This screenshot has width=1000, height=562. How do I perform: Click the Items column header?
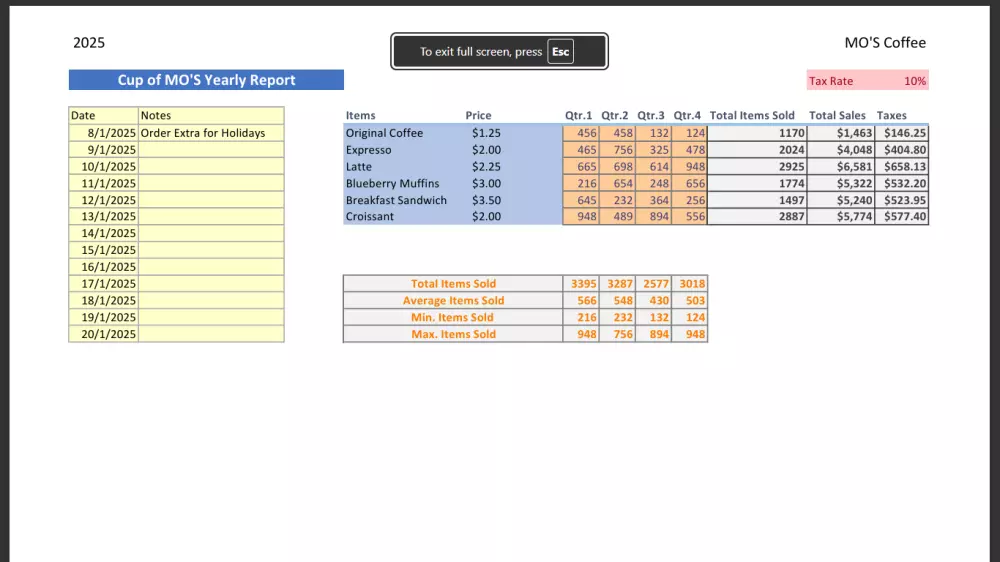(360, 115)
